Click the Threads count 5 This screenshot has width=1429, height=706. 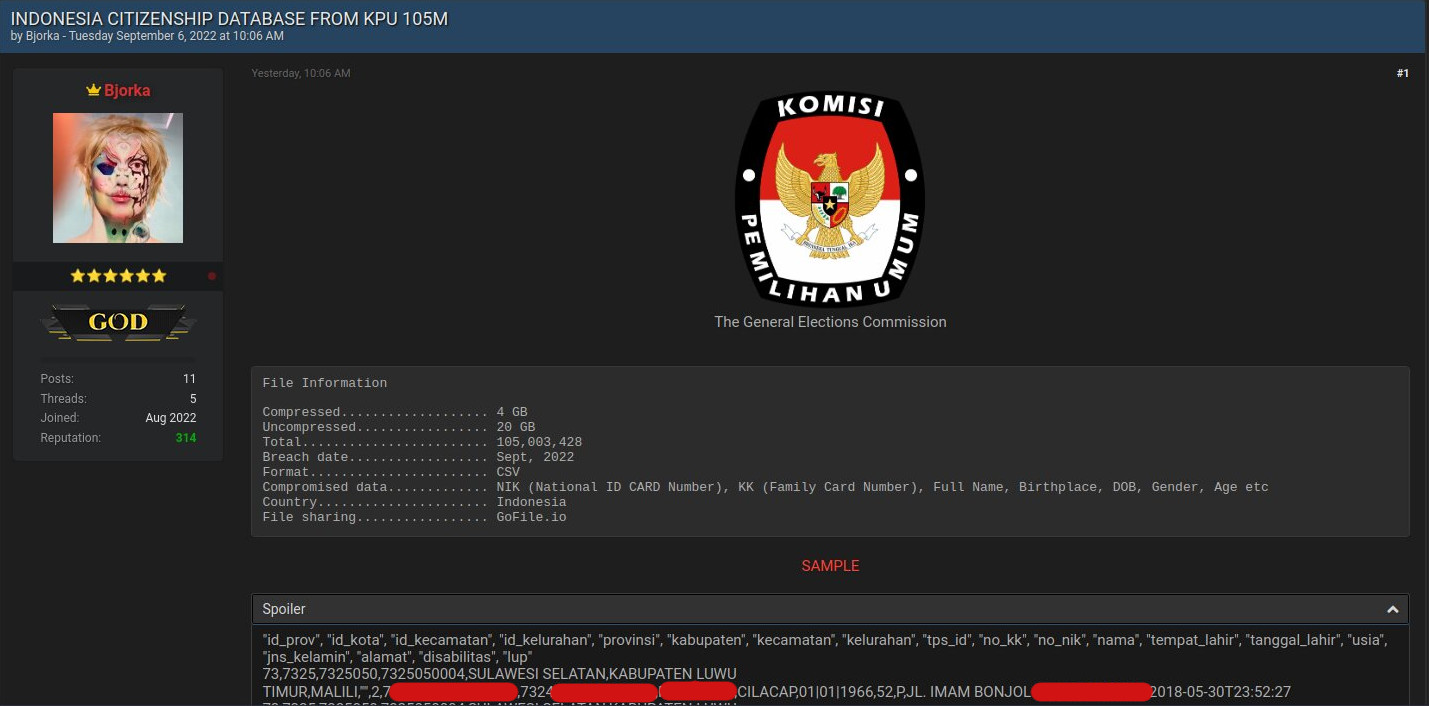click(x=193, y=399)
